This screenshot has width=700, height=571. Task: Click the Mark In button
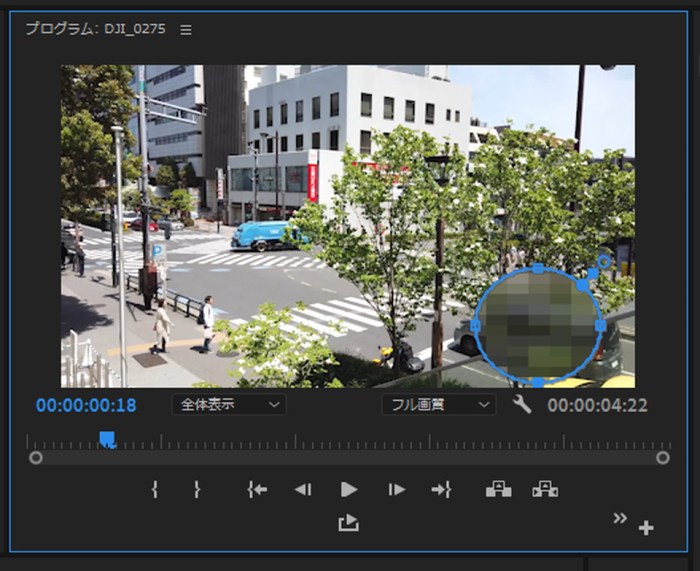[x=154, y=490]
